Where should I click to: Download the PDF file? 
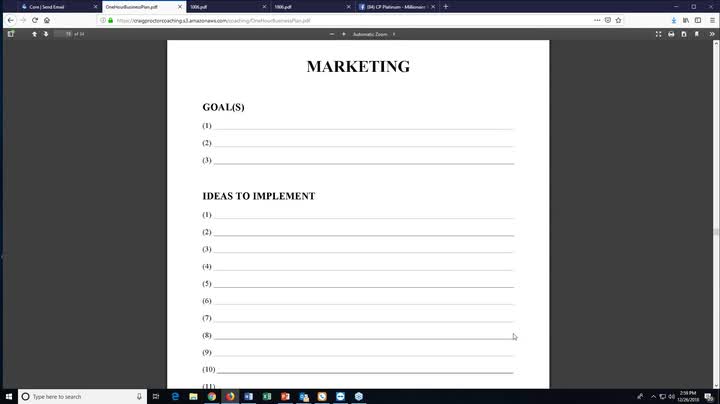pyautogui.click(x=683, y=34)
